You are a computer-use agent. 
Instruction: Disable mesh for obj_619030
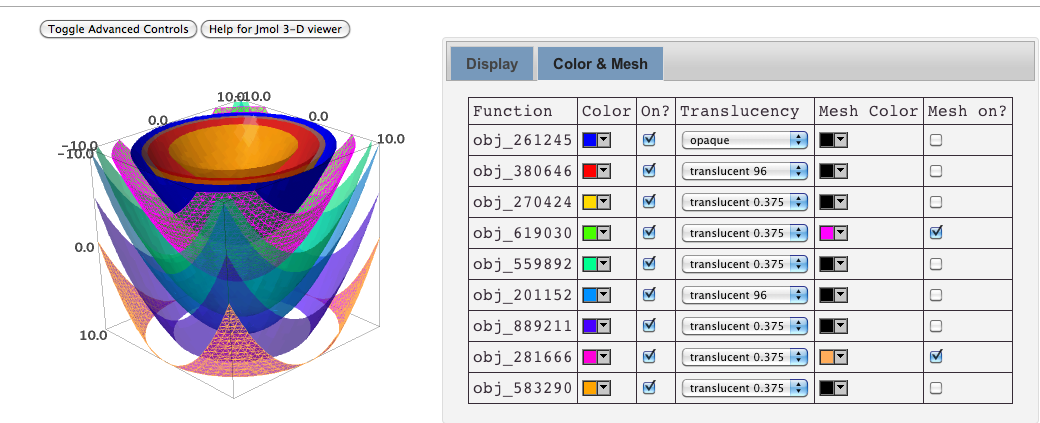coord(935,233)
